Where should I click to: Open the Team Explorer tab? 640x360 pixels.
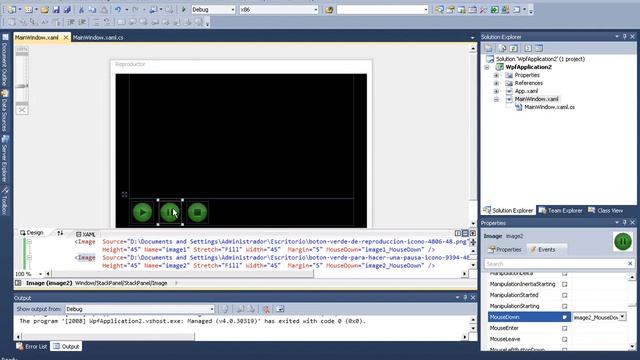point(560,211)
